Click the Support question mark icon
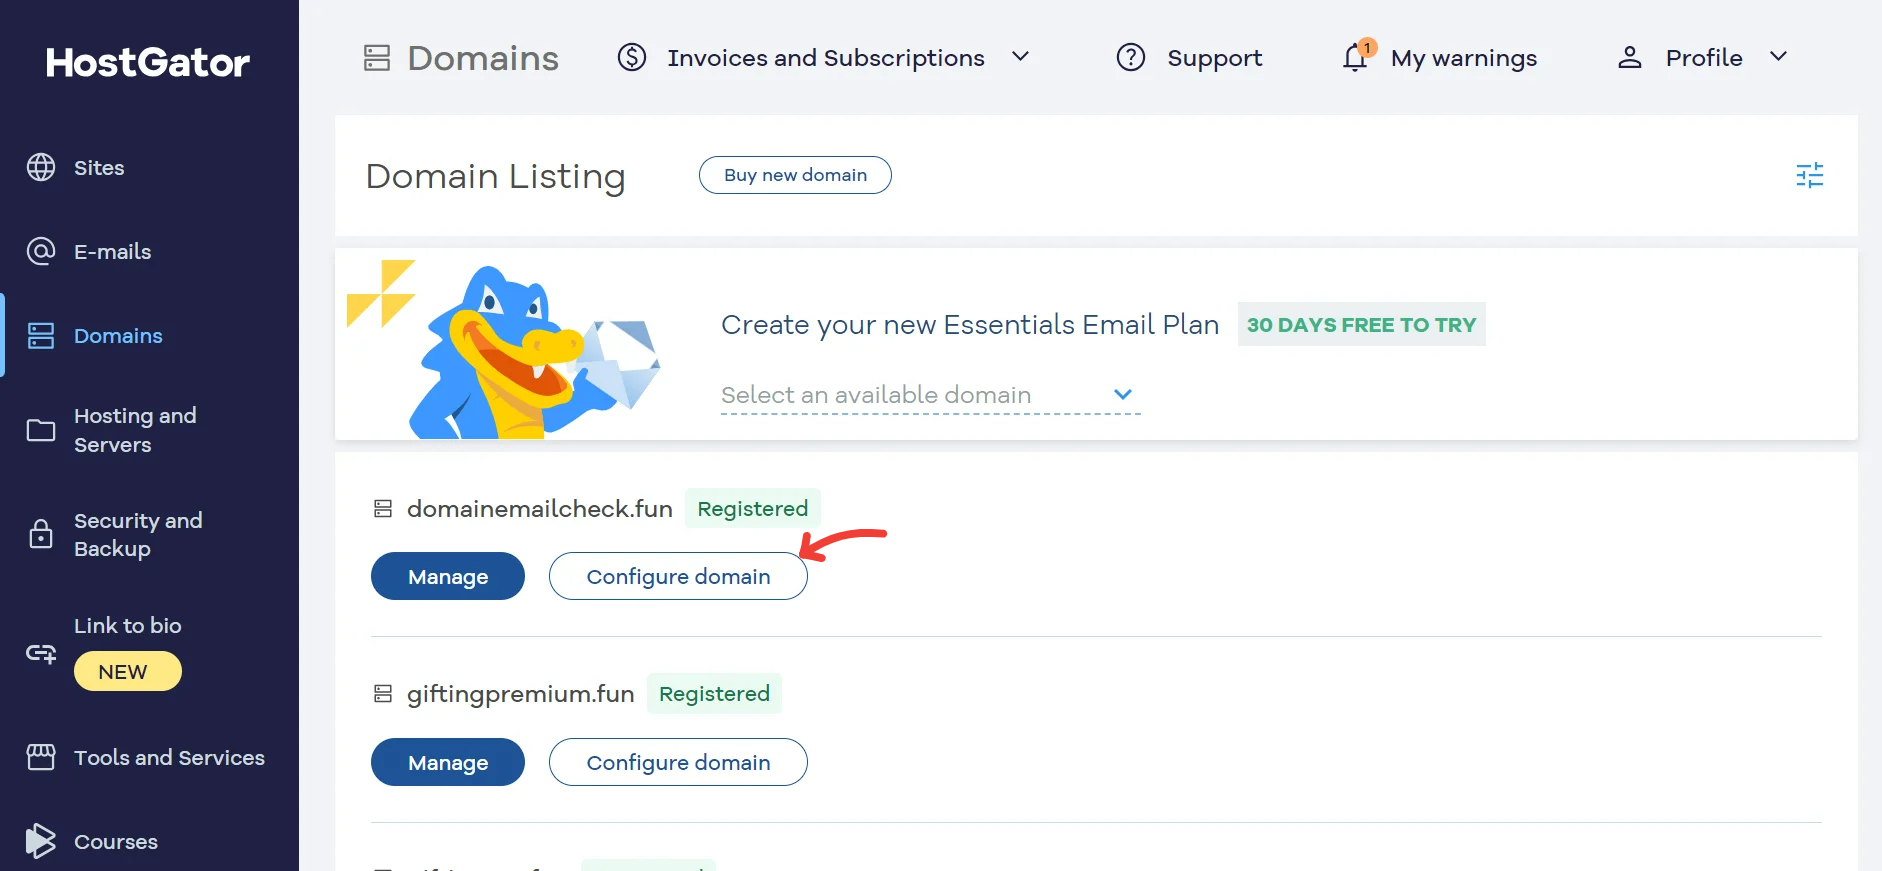This screenshot has height=871, width=1882. (1131, 57)
